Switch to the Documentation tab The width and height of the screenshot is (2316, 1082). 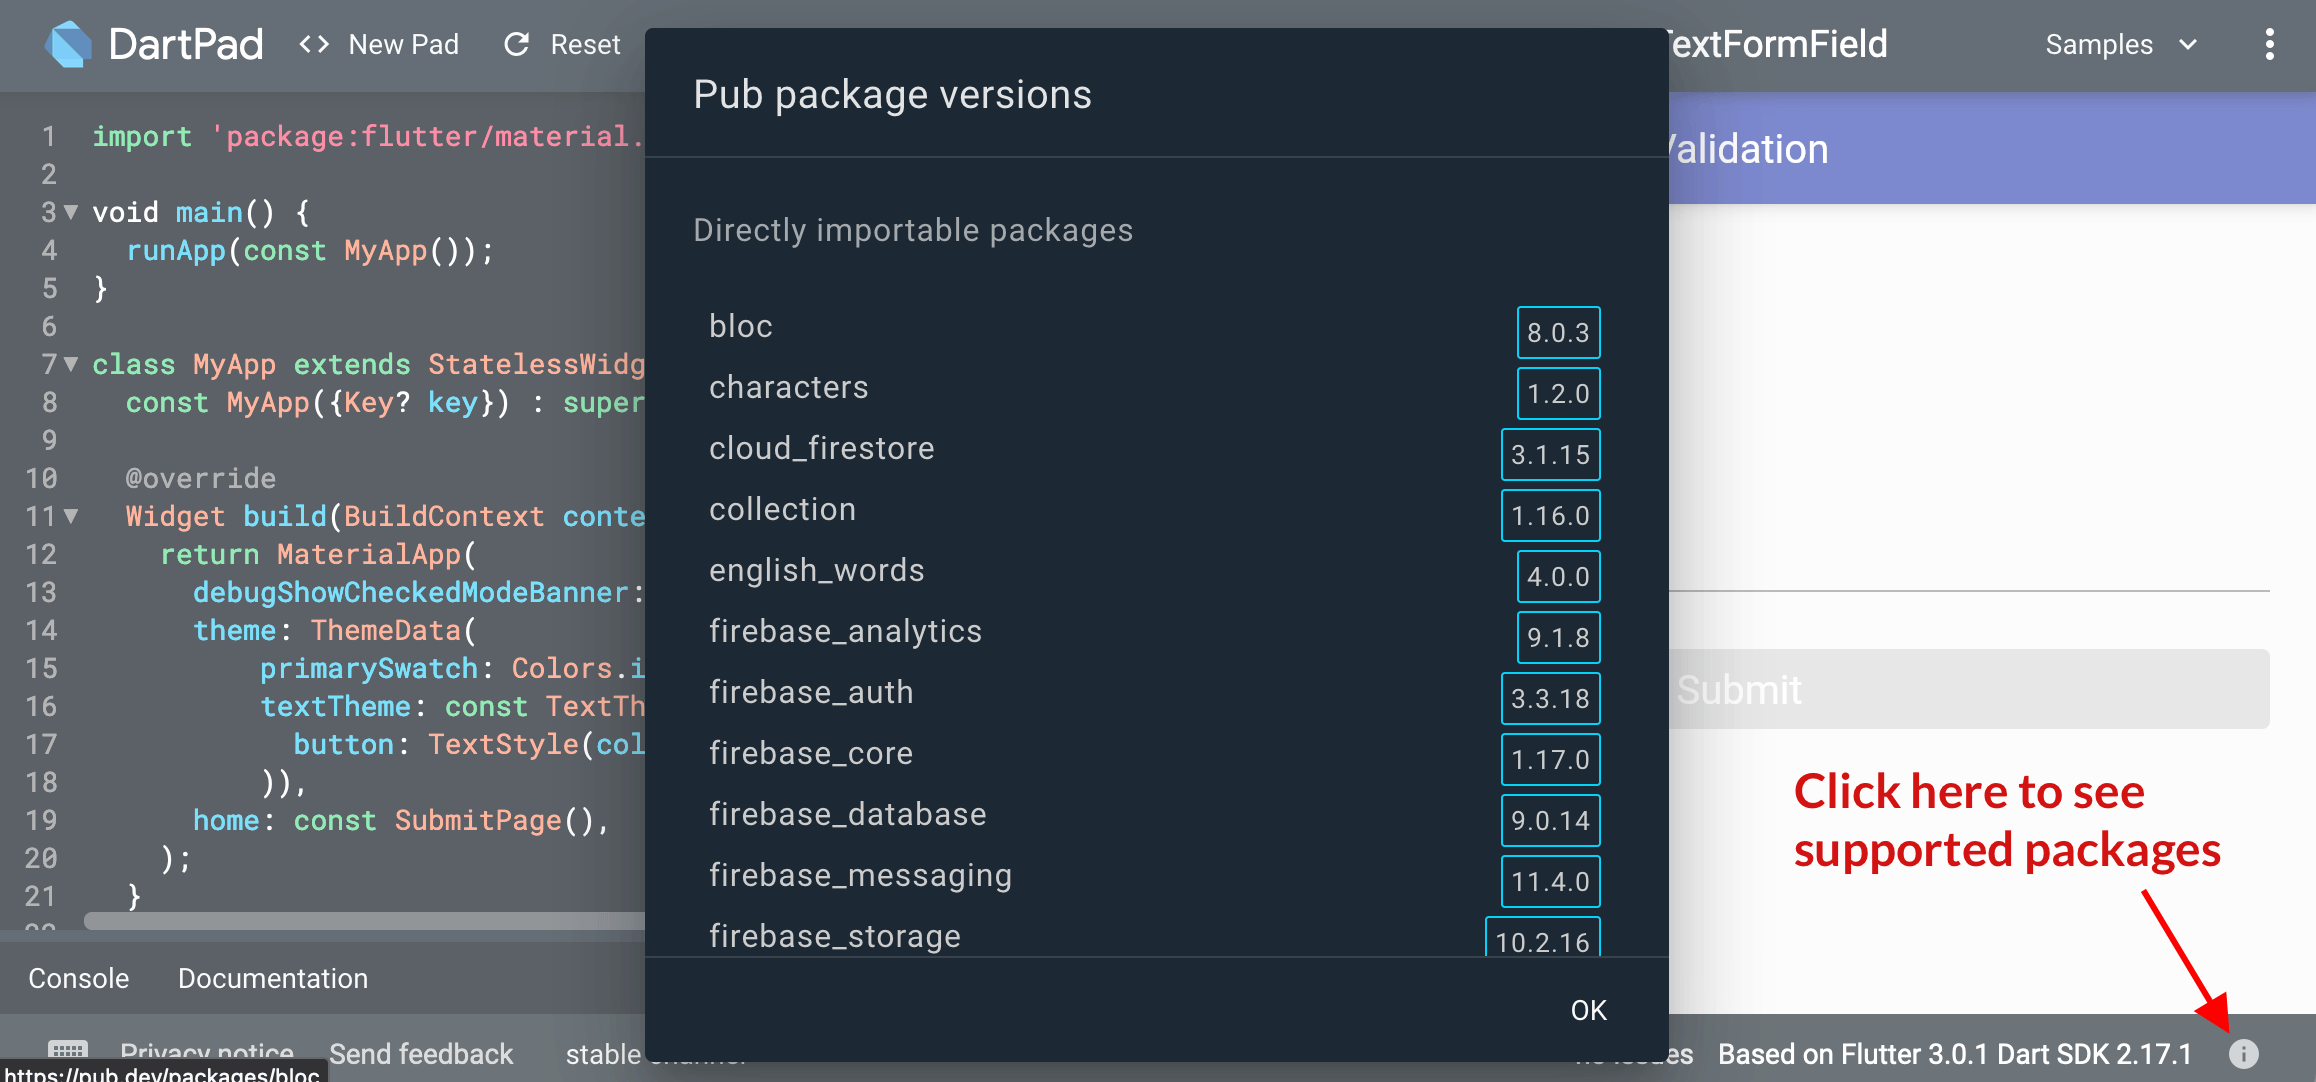[x=272, y=978]
